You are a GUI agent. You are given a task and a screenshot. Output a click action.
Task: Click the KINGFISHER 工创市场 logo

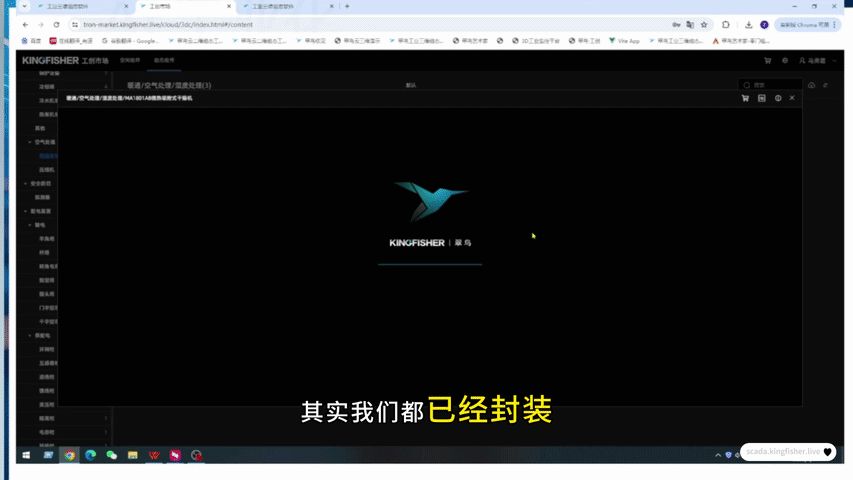[65, 60]
